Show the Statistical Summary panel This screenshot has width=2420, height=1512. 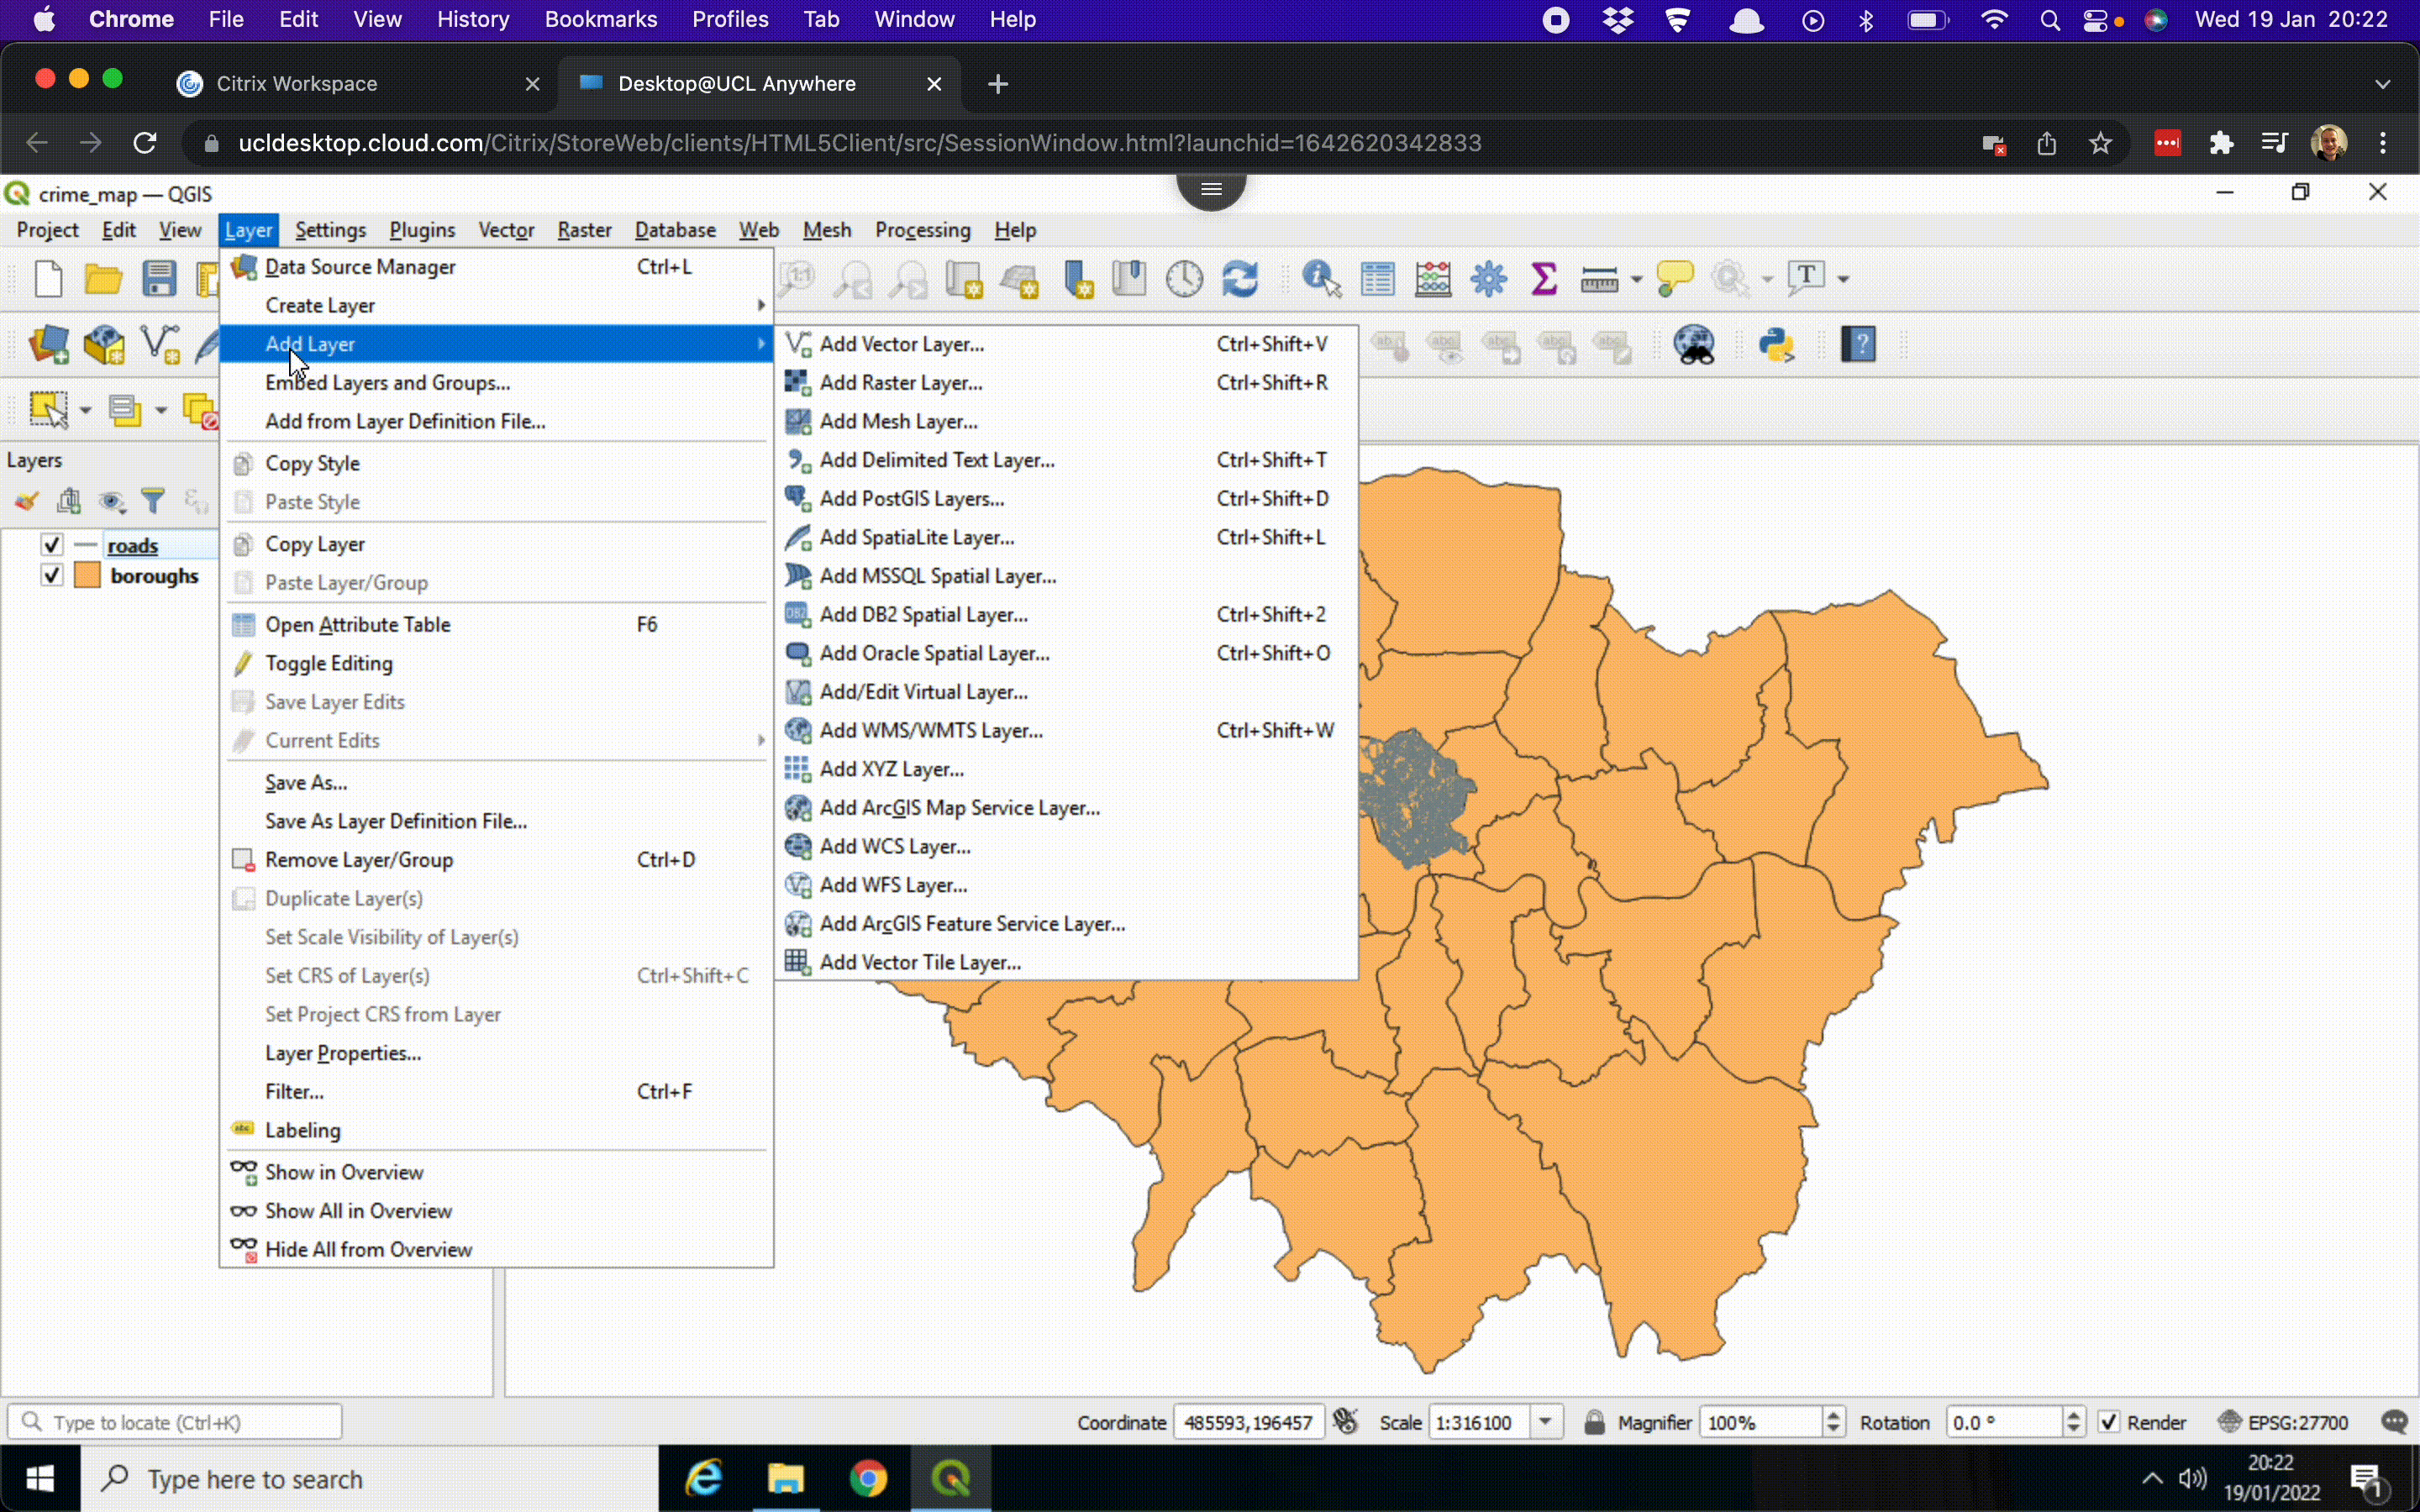(1543, 278)
